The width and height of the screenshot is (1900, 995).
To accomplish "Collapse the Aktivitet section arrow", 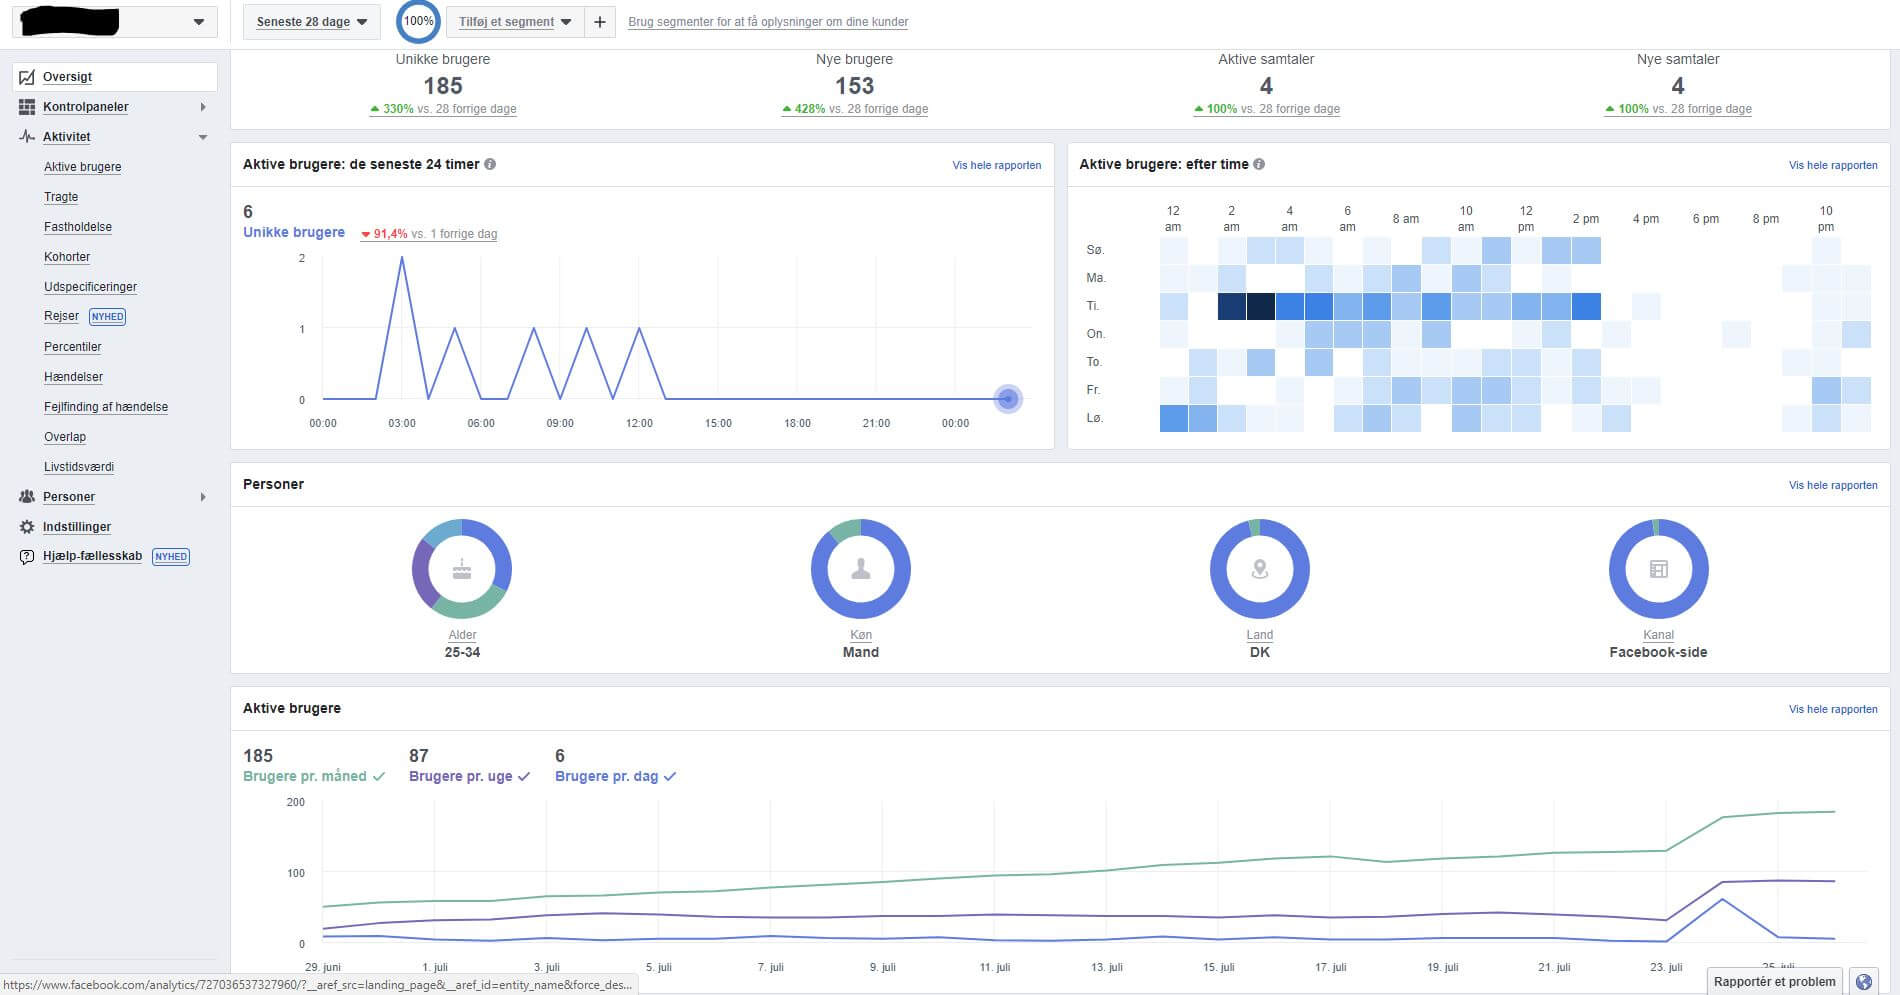I will (x=203, y=137).
